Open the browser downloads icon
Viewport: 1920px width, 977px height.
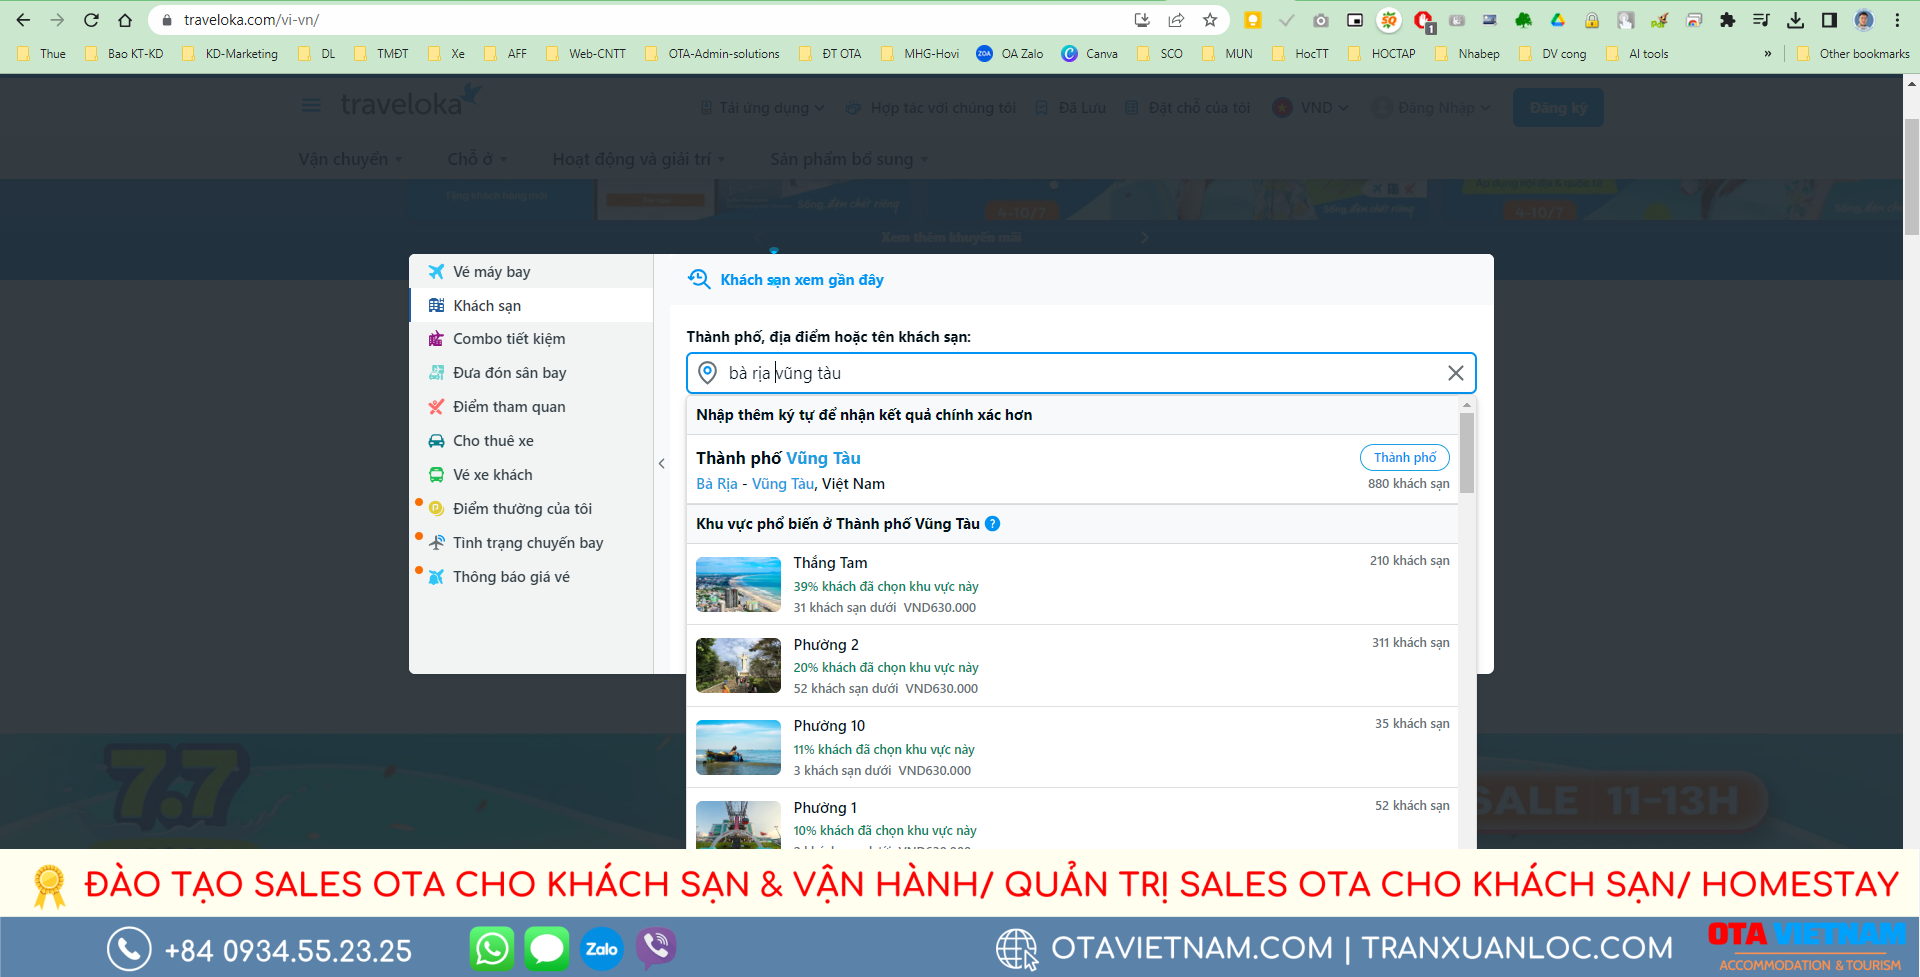[1795, 20]
